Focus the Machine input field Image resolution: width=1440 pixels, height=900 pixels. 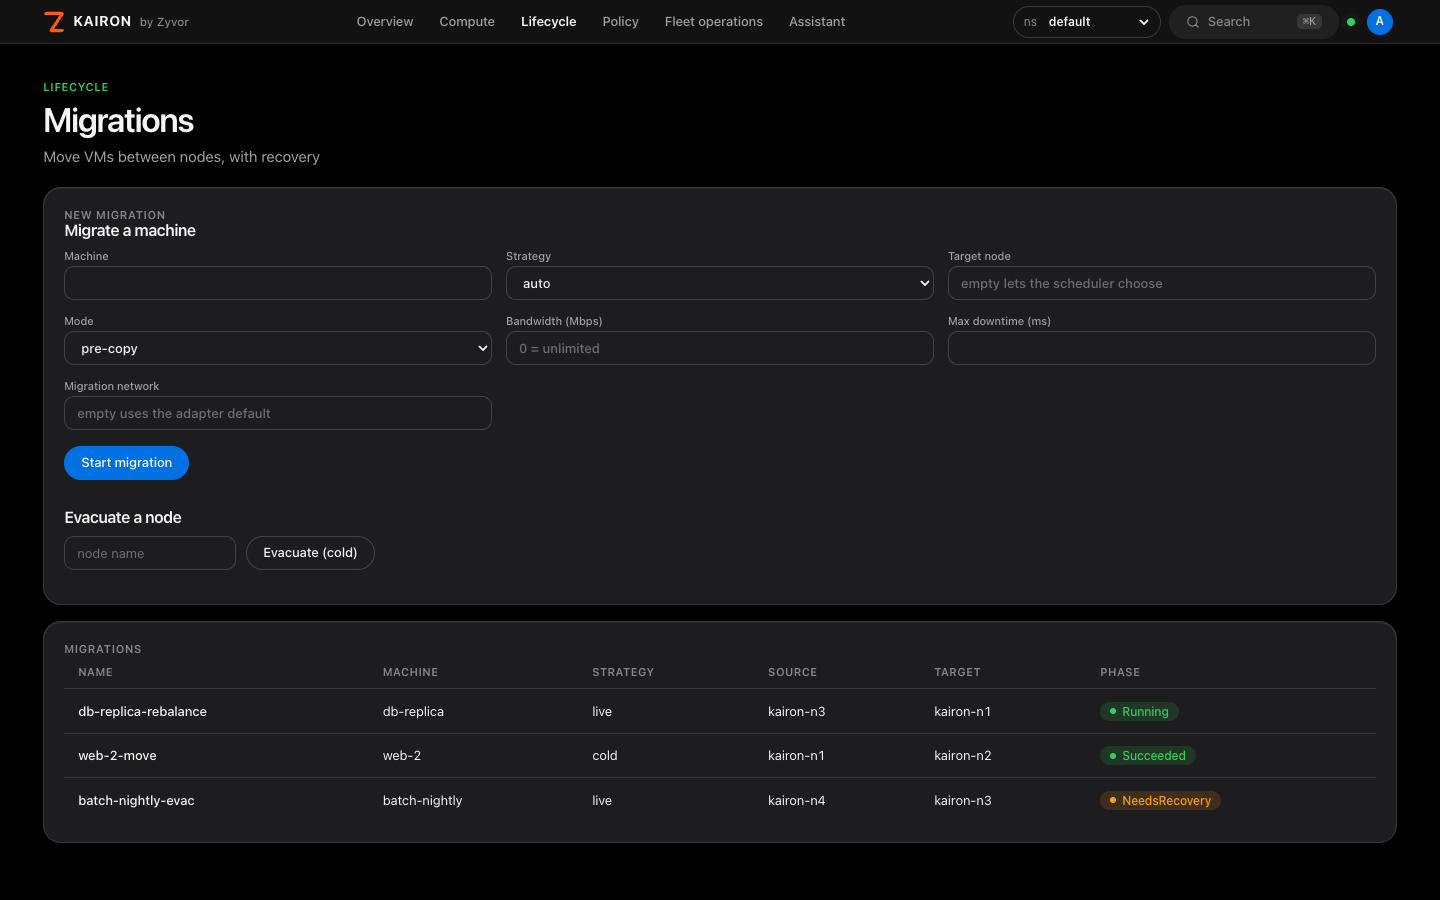278,283
